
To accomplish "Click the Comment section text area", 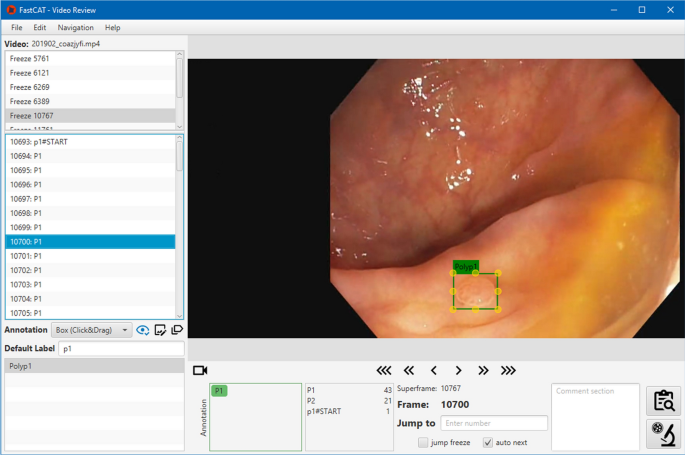I will point(595,417).
